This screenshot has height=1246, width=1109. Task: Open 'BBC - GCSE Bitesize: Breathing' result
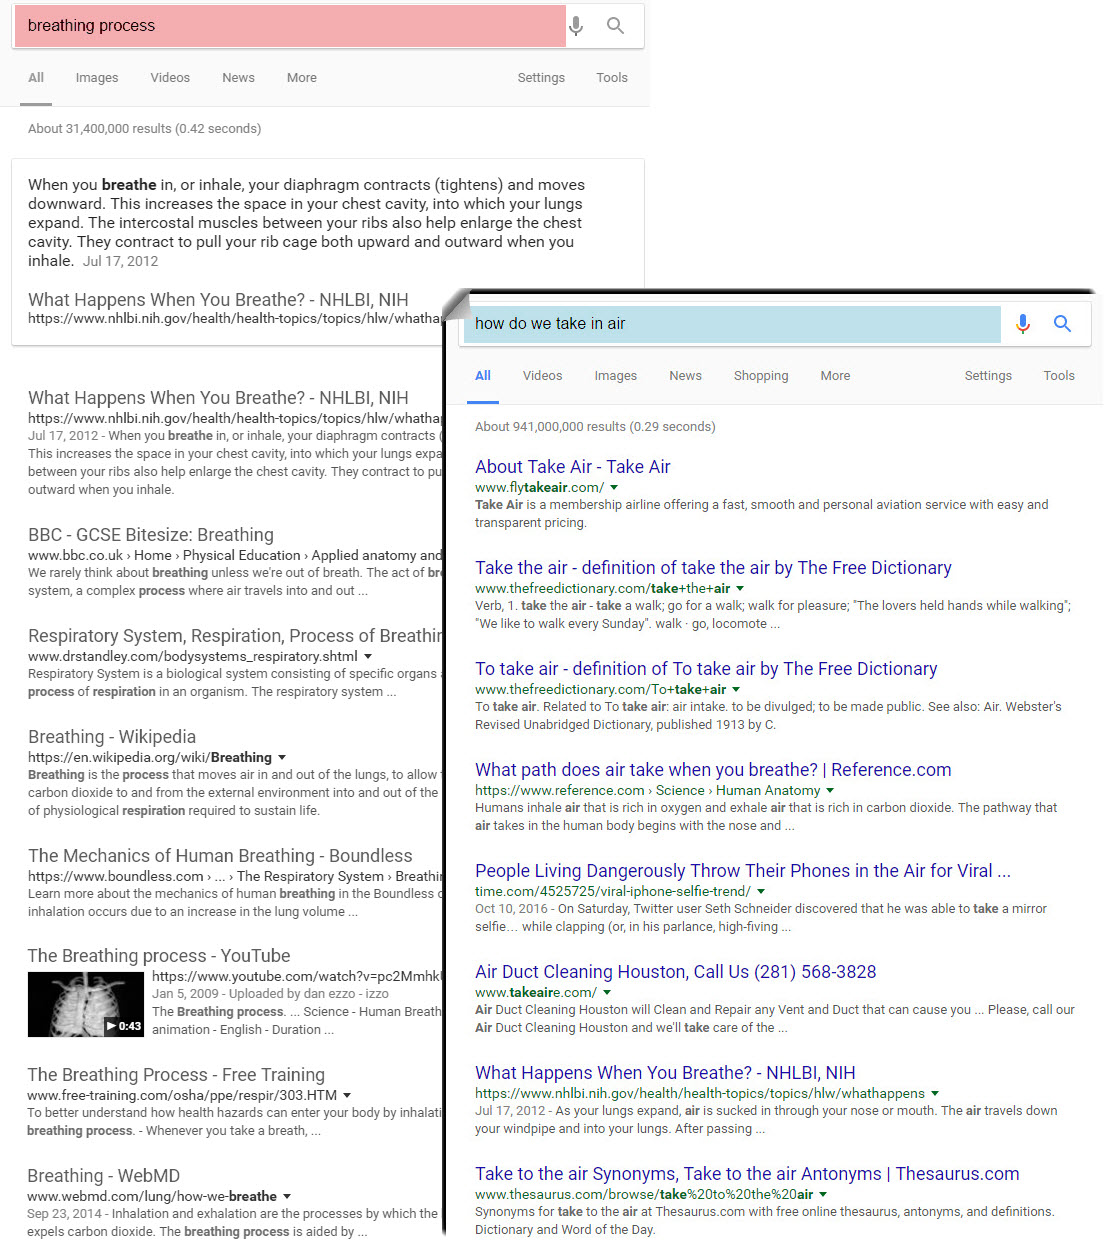[151, 535]
